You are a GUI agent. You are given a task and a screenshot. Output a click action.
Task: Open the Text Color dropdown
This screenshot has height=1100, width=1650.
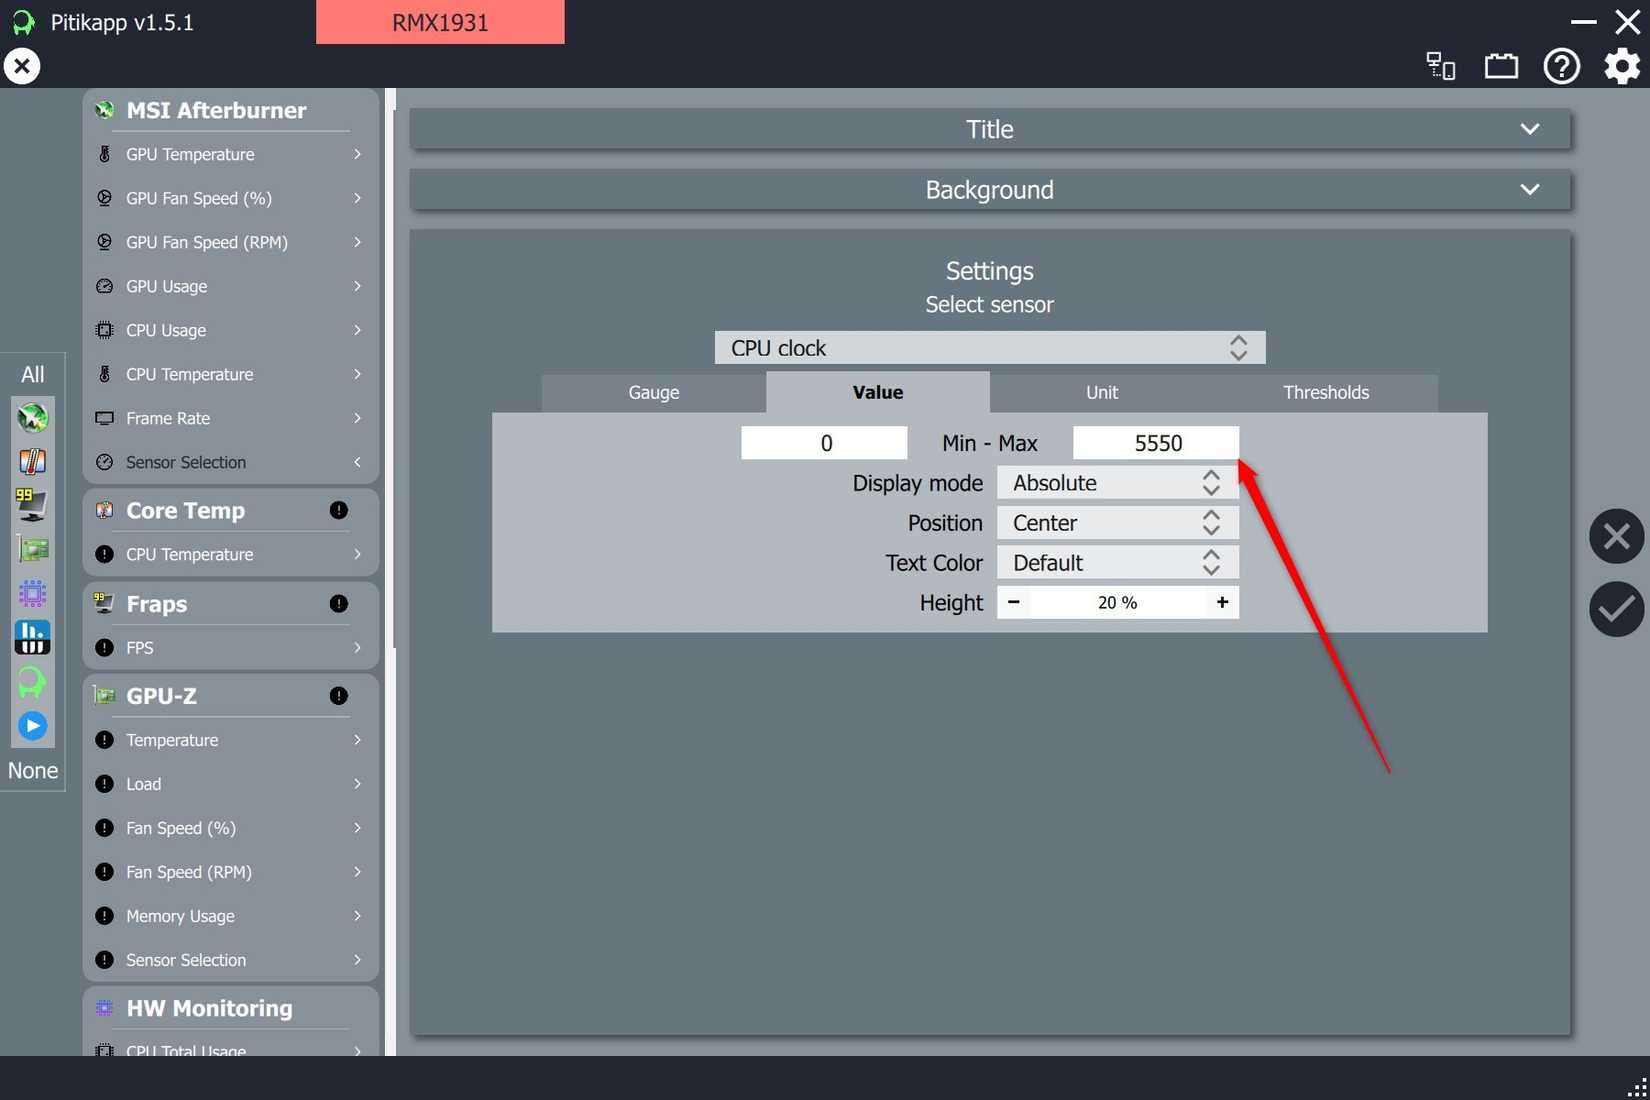[x=1117, y=563]
